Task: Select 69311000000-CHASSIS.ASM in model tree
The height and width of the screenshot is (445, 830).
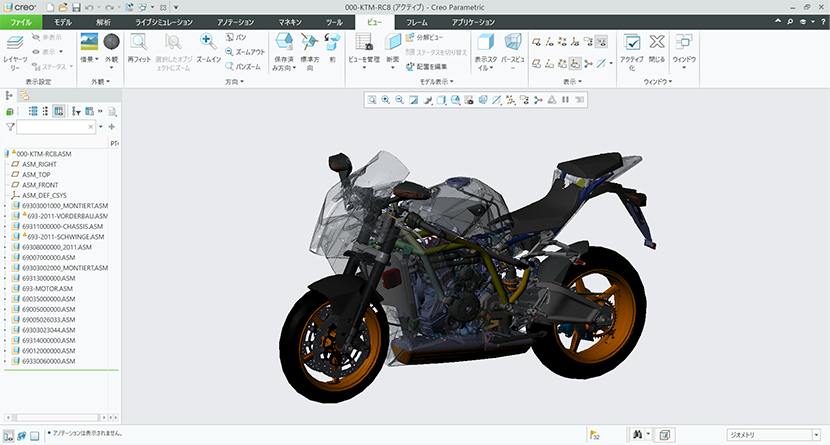Action: (61, 226)
